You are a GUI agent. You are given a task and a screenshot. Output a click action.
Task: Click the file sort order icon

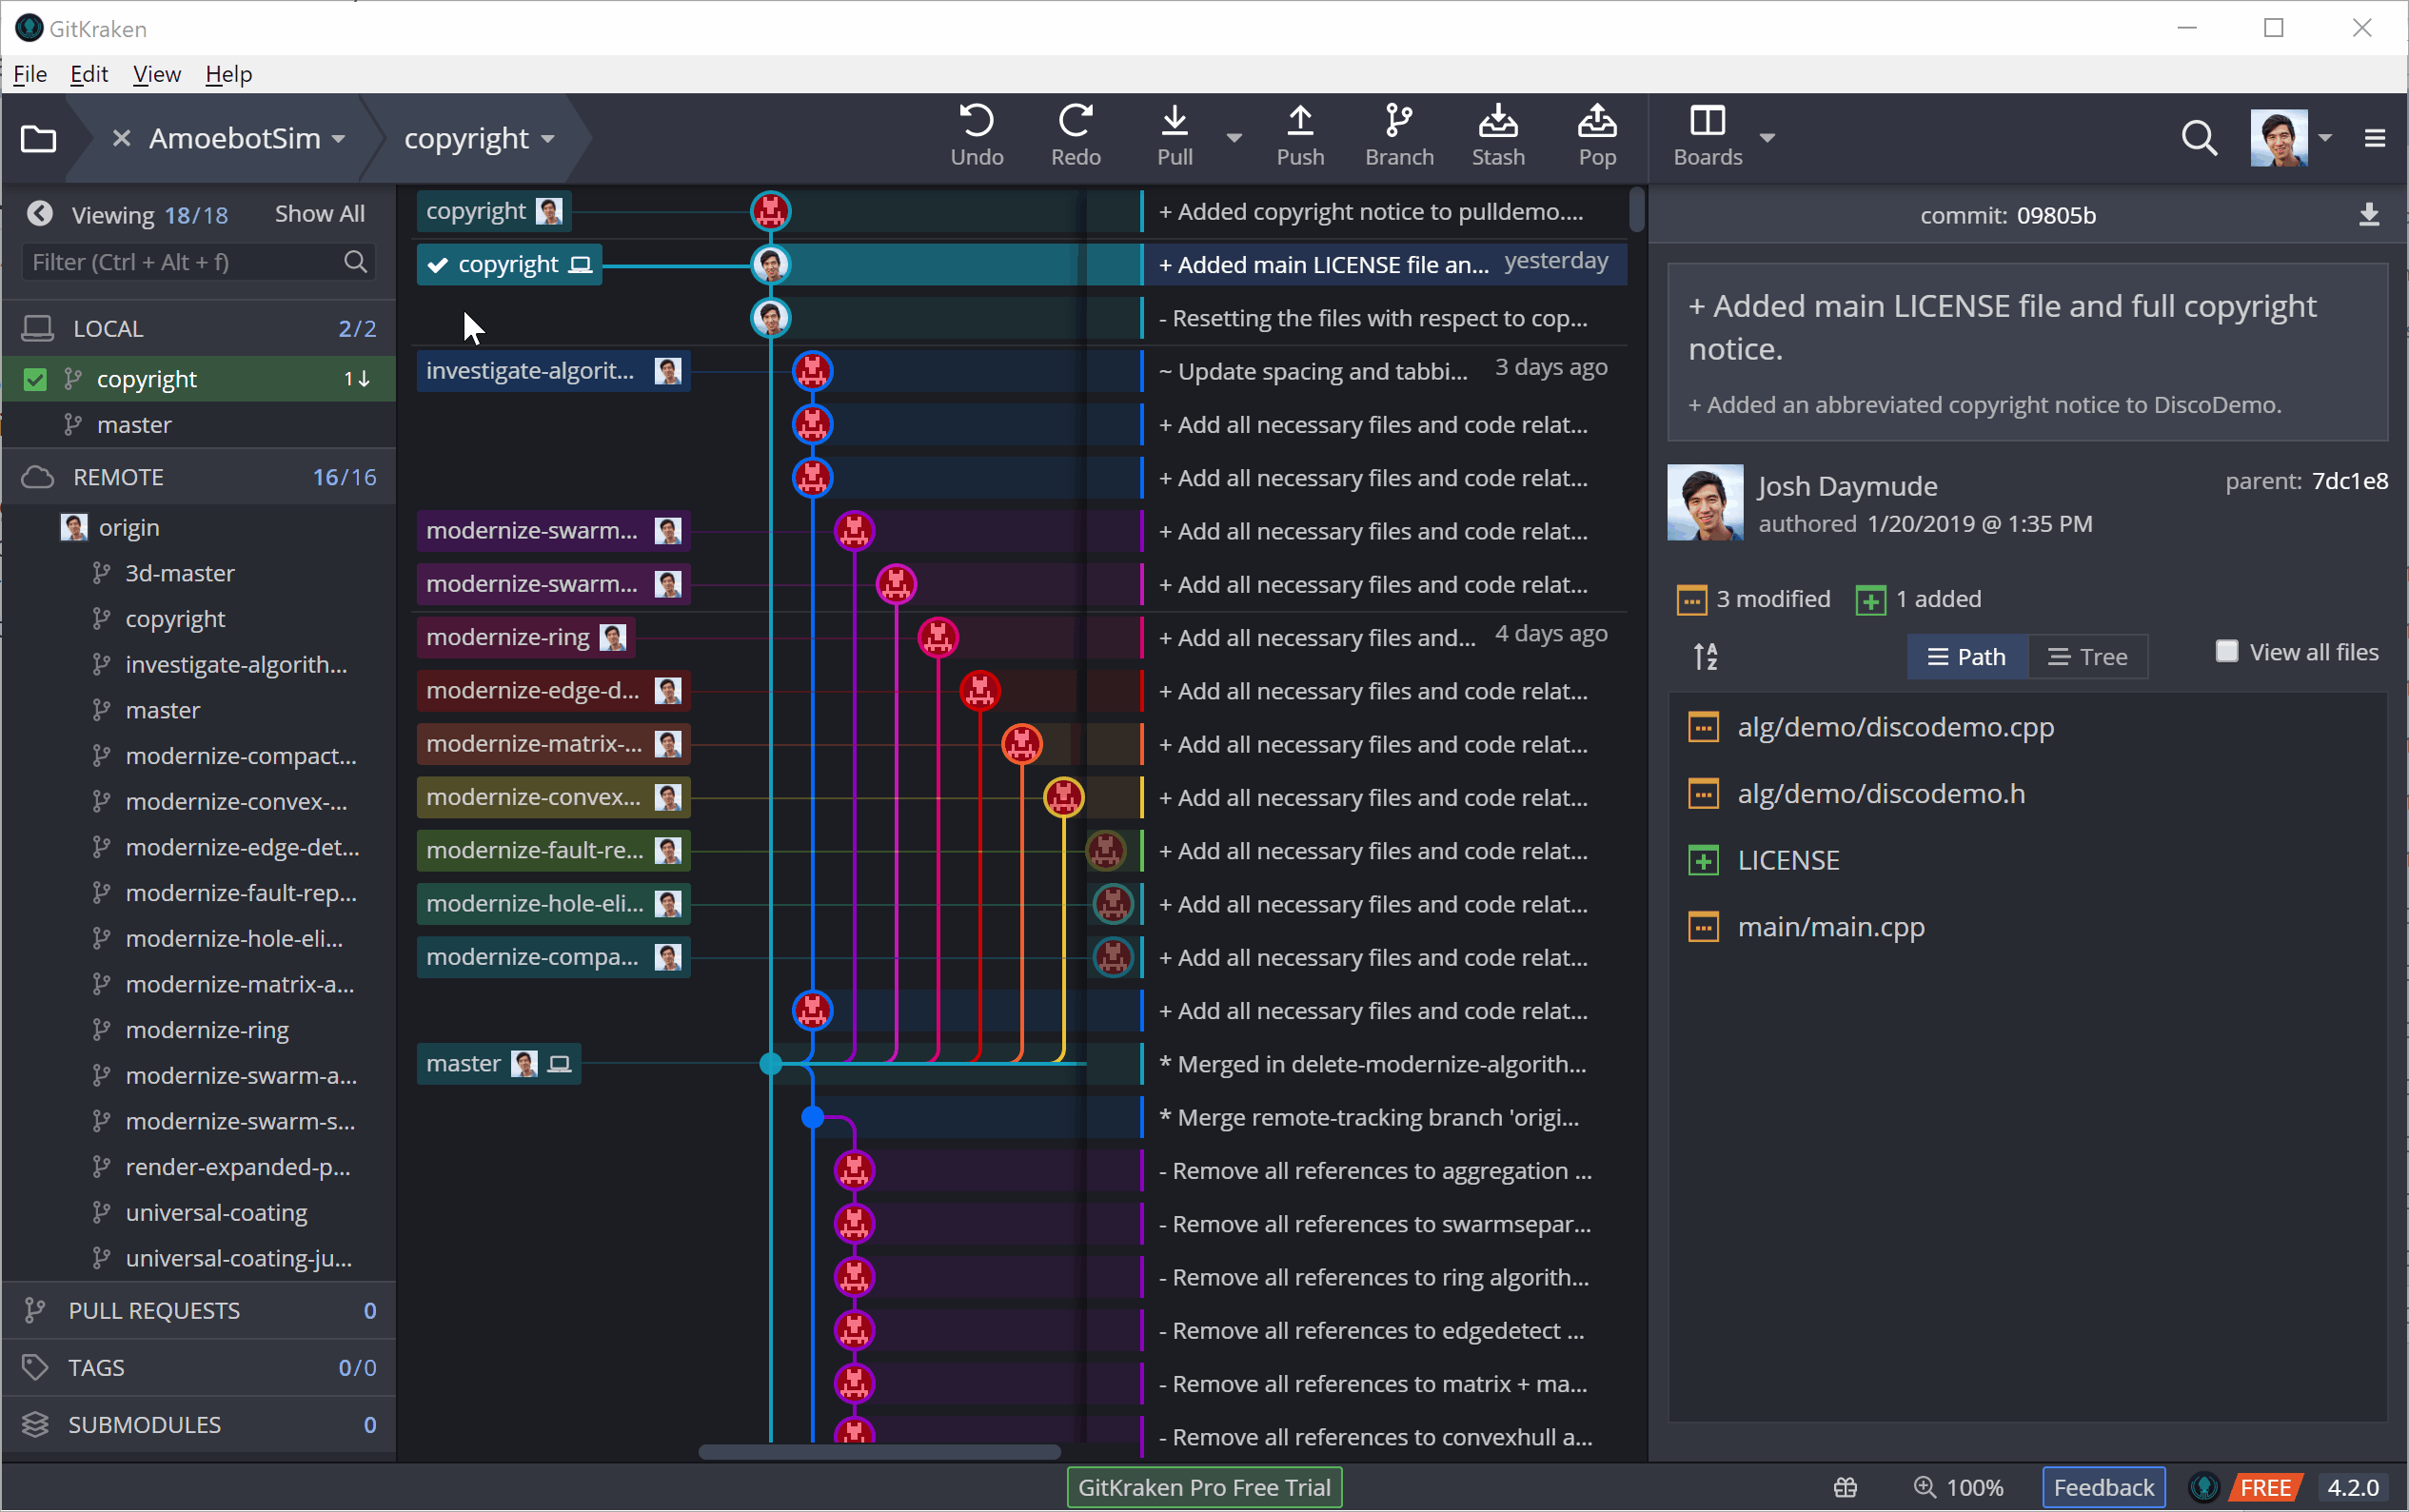pyautogui.click(x=1705, y=657)
